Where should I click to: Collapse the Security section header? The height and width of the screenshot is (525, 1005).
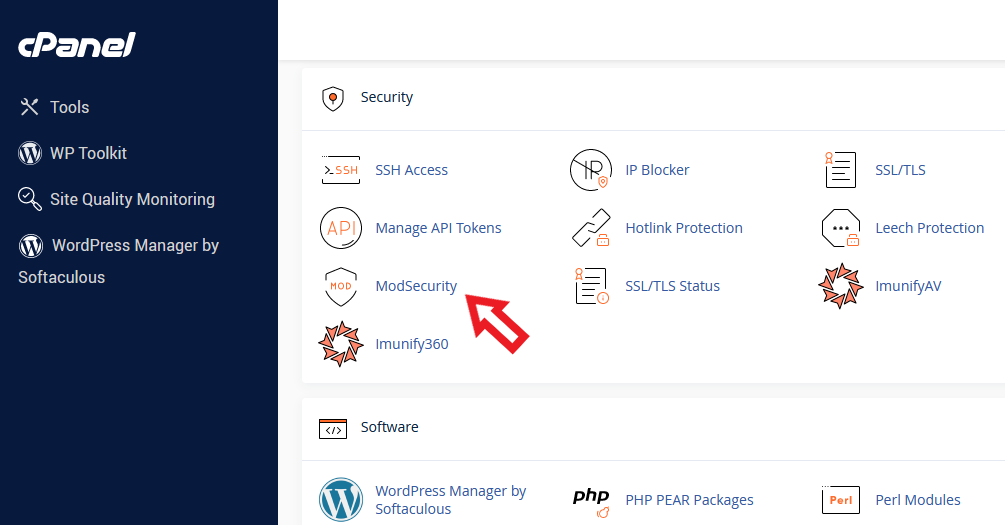(386, 97)
